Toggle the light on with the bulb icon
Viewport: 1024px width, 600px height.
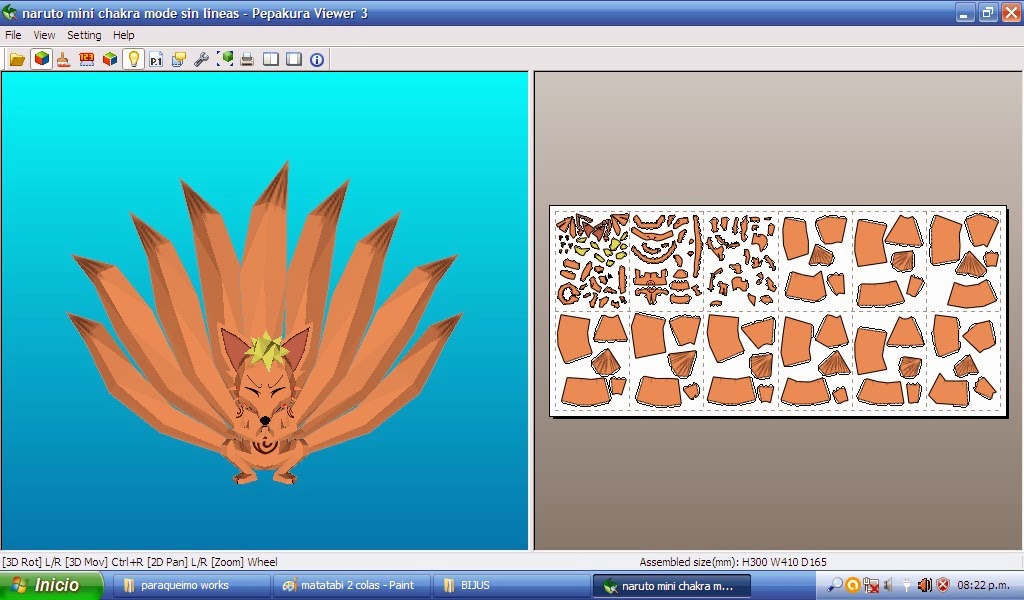[132, 59]
